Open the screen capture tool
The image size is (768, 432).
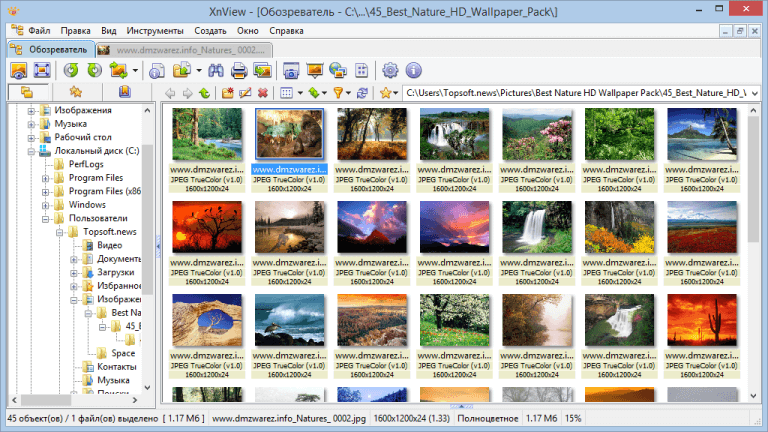[291, 71]
